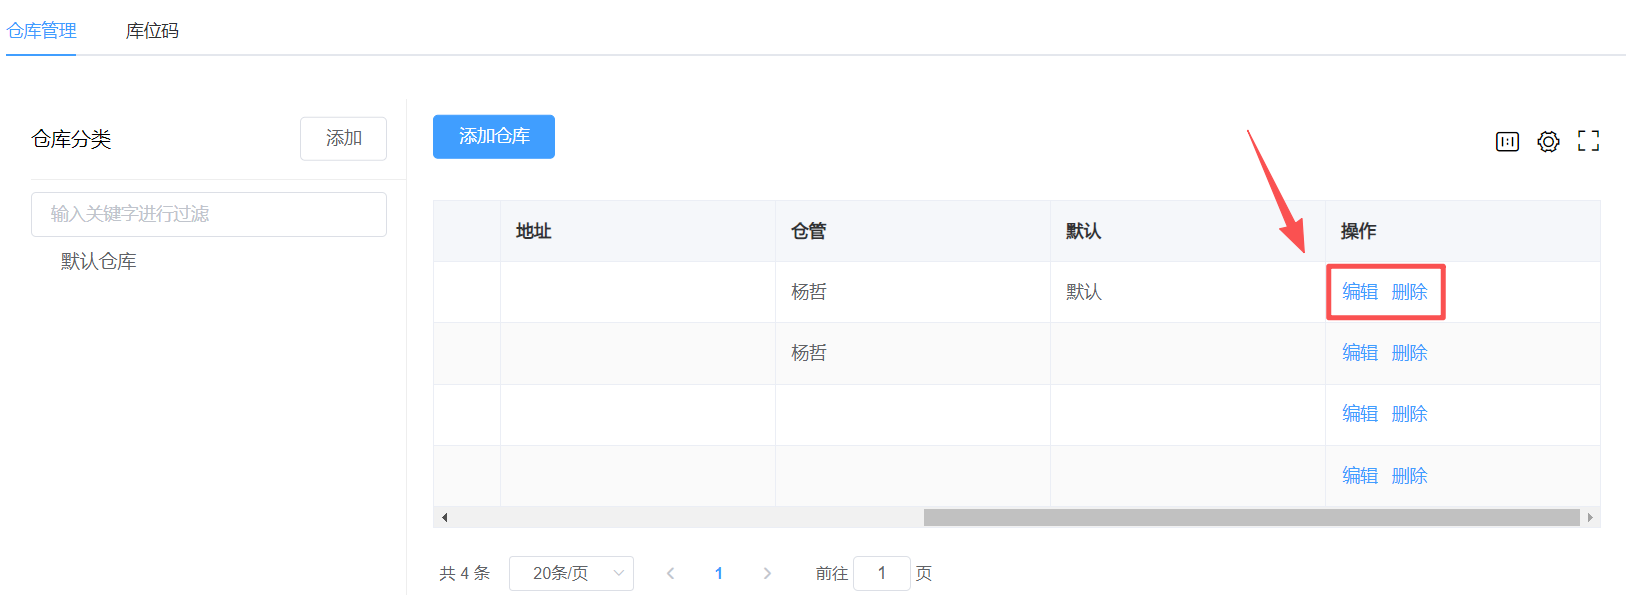Focus the 输入关键字进行过滤 filter field

tap(208, 214)
